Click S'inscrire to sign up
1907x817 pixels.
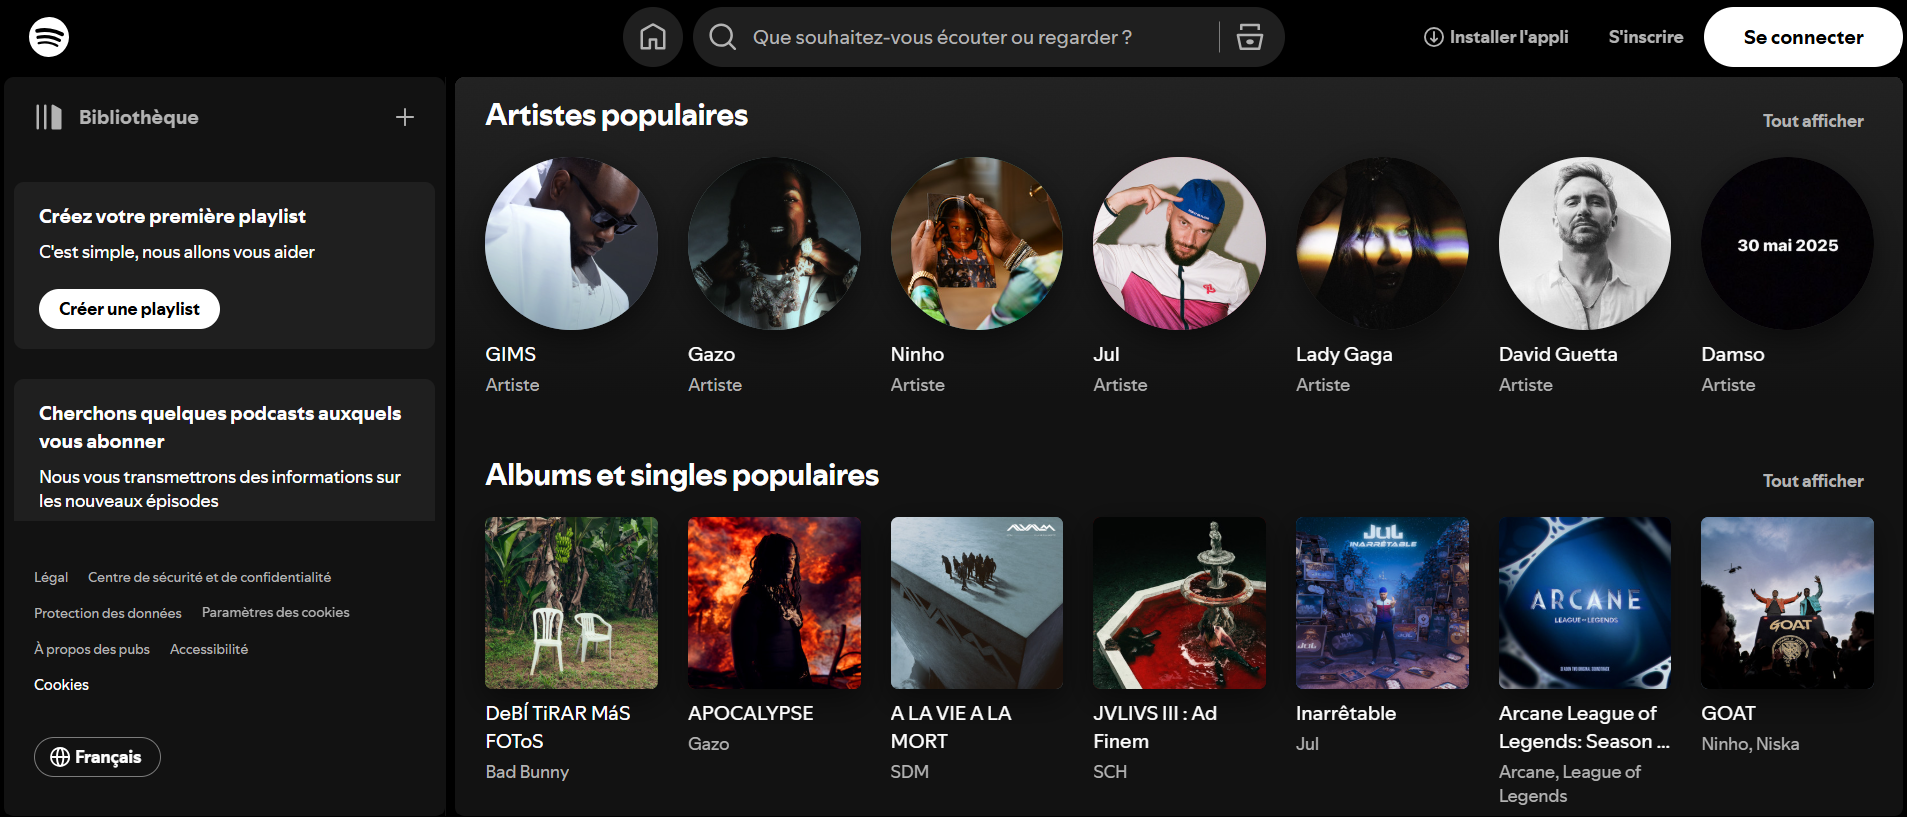point(1646,37)
